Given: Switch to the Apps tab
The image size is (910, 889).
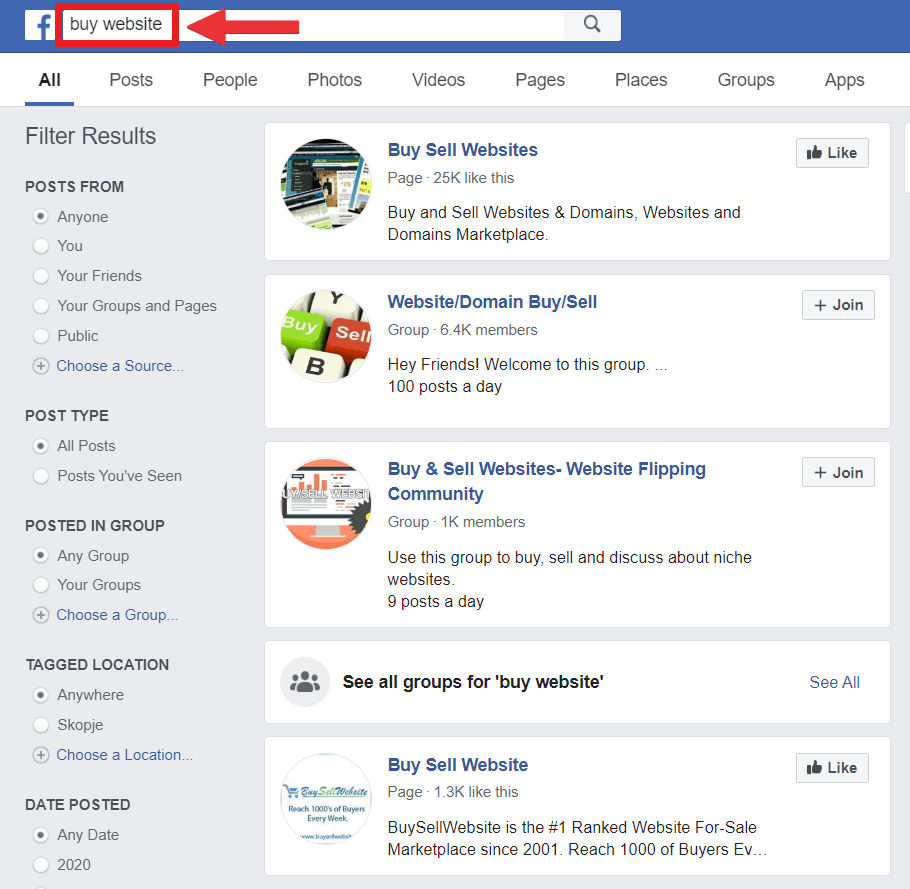Looking at the screenshot, I should click(x=844, y=79).
